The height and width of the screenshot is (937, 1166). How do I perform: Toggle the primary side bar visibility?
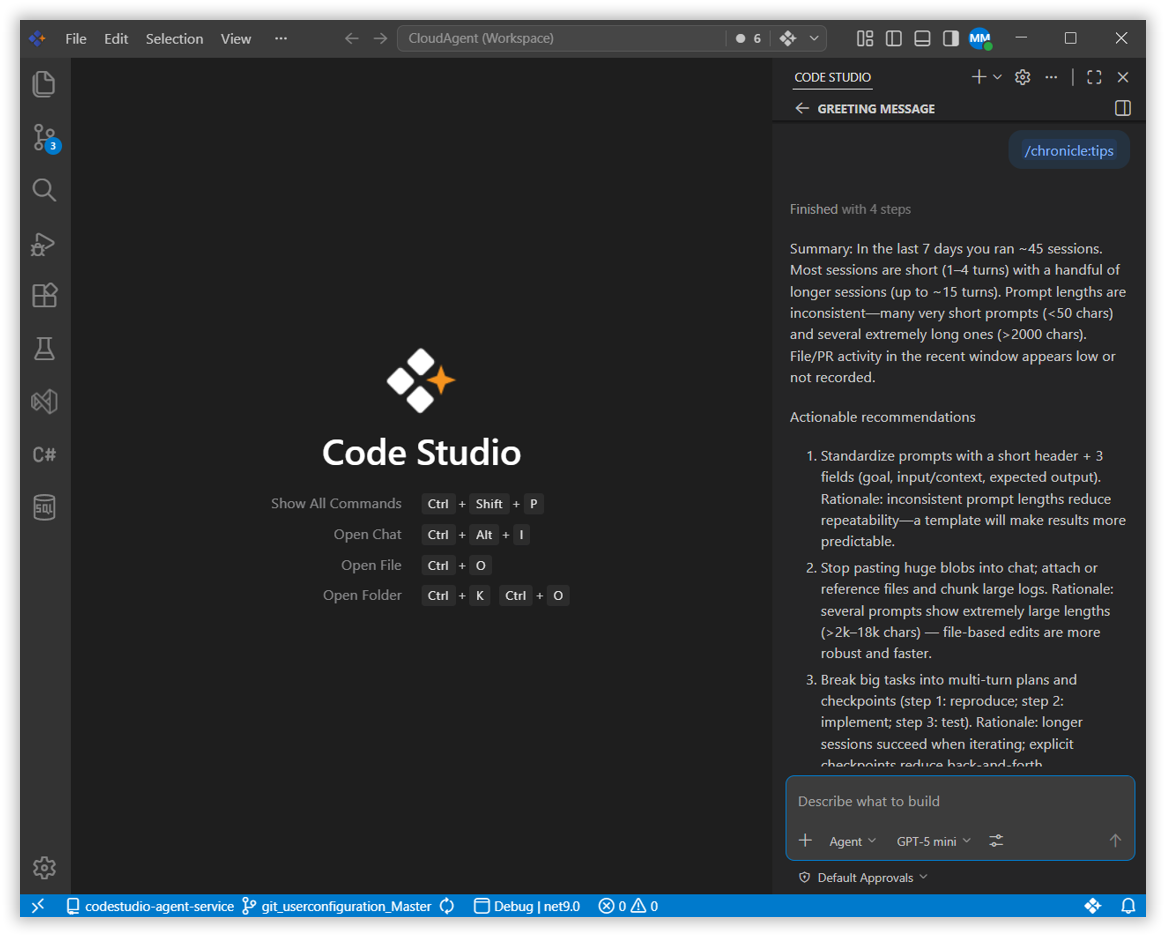click(894, 39)
